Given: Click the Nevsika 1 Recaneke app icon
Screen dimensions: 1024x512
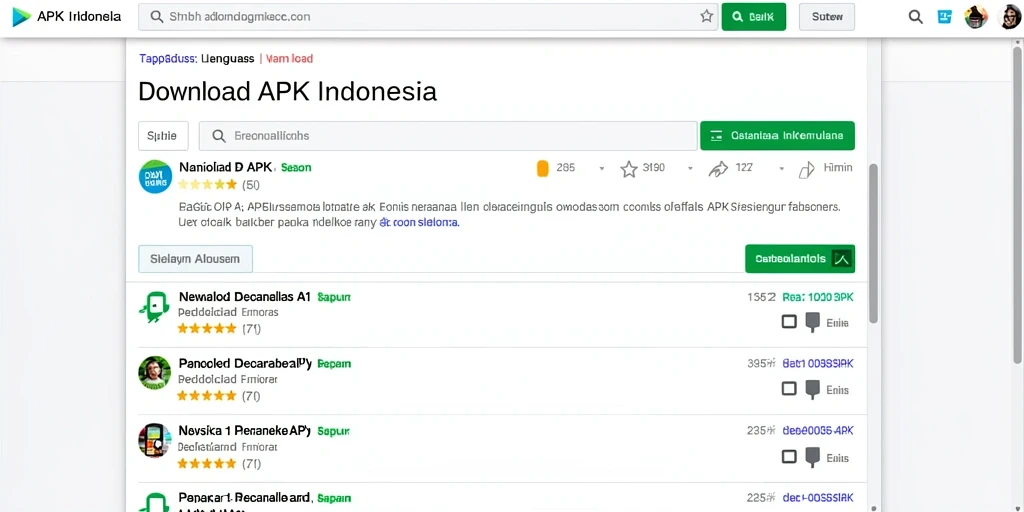Looking at the screenshot, I should [155, 440].
